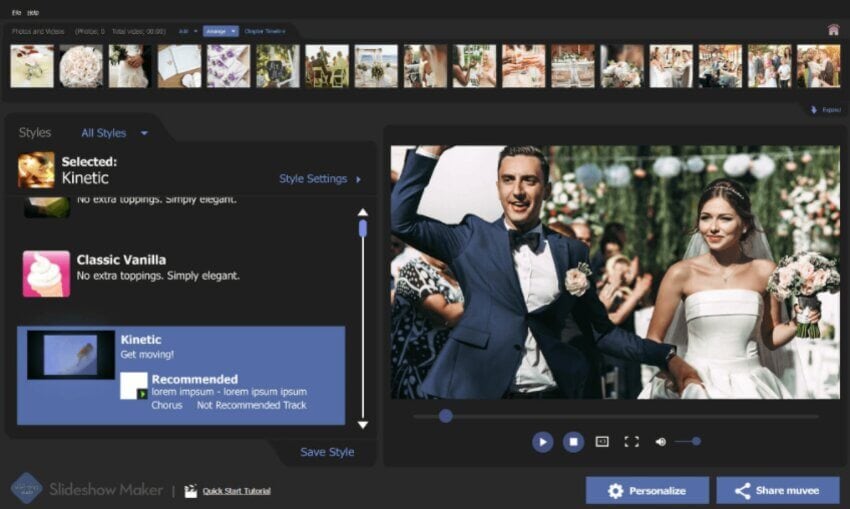Open the Arrange dropdown button
The width and height of the screenshot is (850, 509).
coord(221,31)
